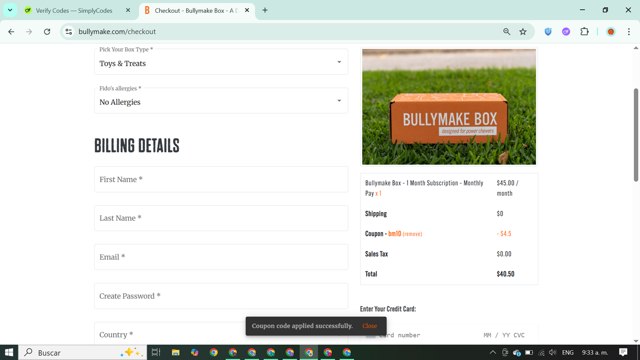640x360 pixels.
Task: Click the $40.50 total amount
Action: (x=505, y=274)
